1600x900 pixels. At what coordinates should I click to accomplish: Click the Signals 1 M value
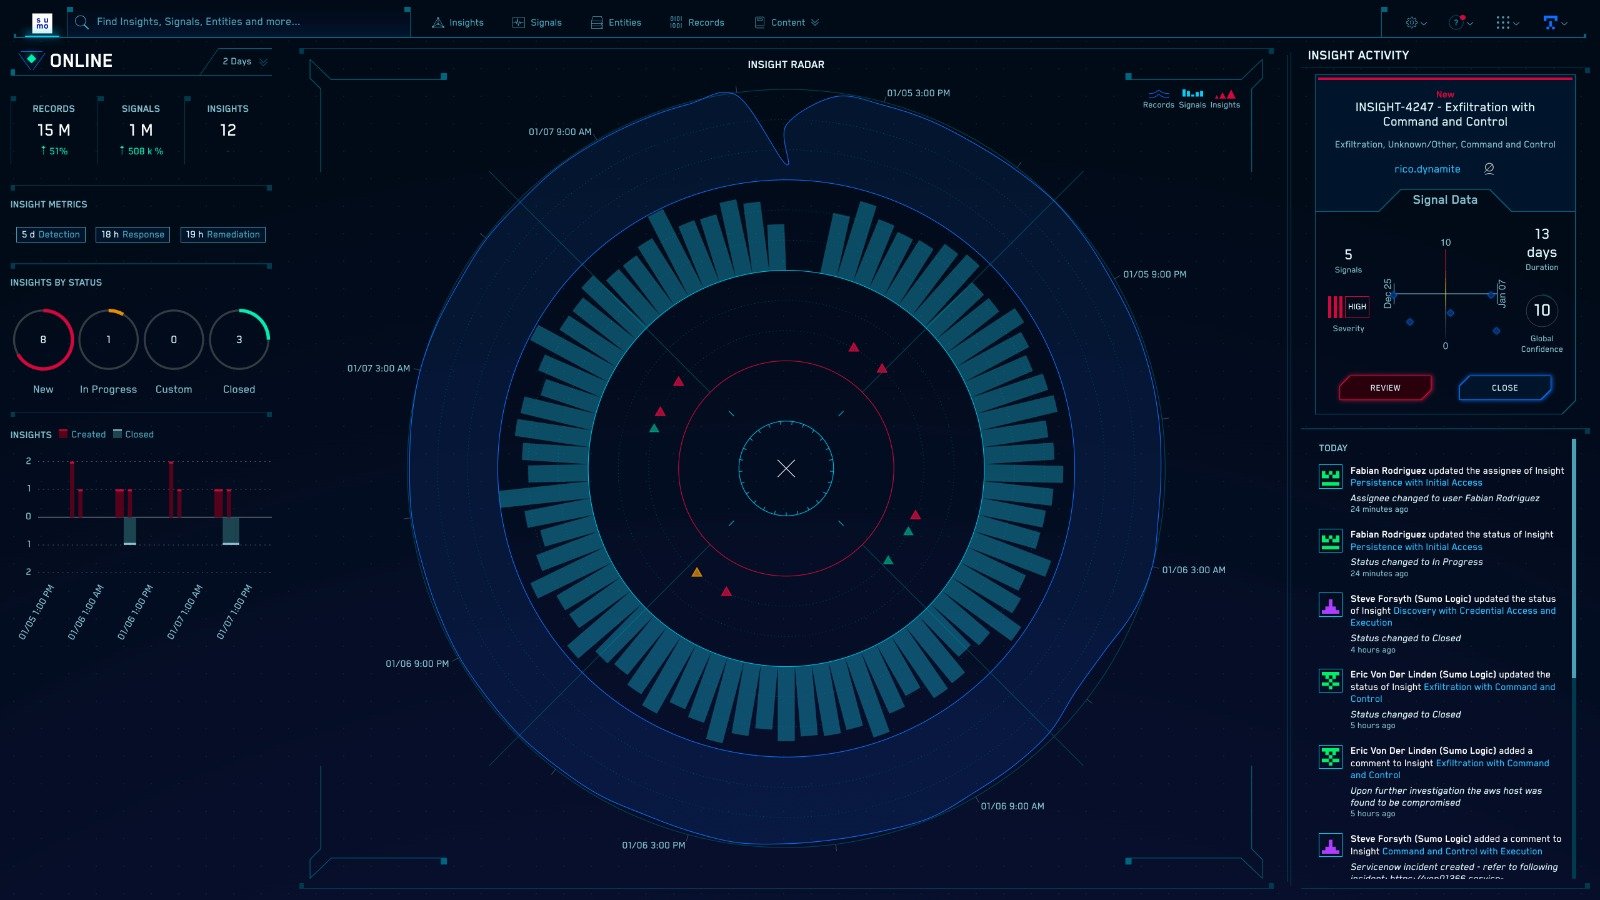coord(141,130)
